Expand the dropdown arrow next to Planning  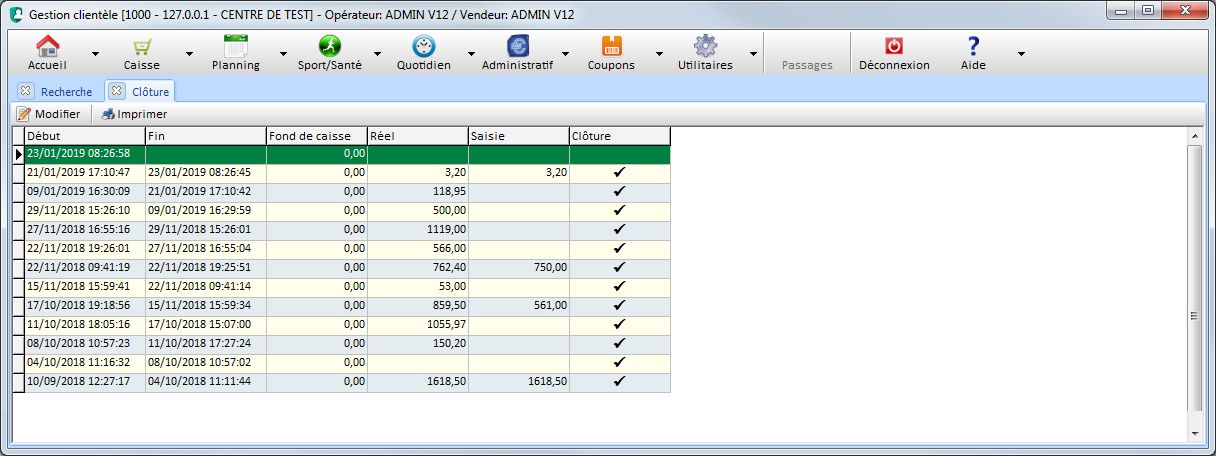tap(283, 54)
